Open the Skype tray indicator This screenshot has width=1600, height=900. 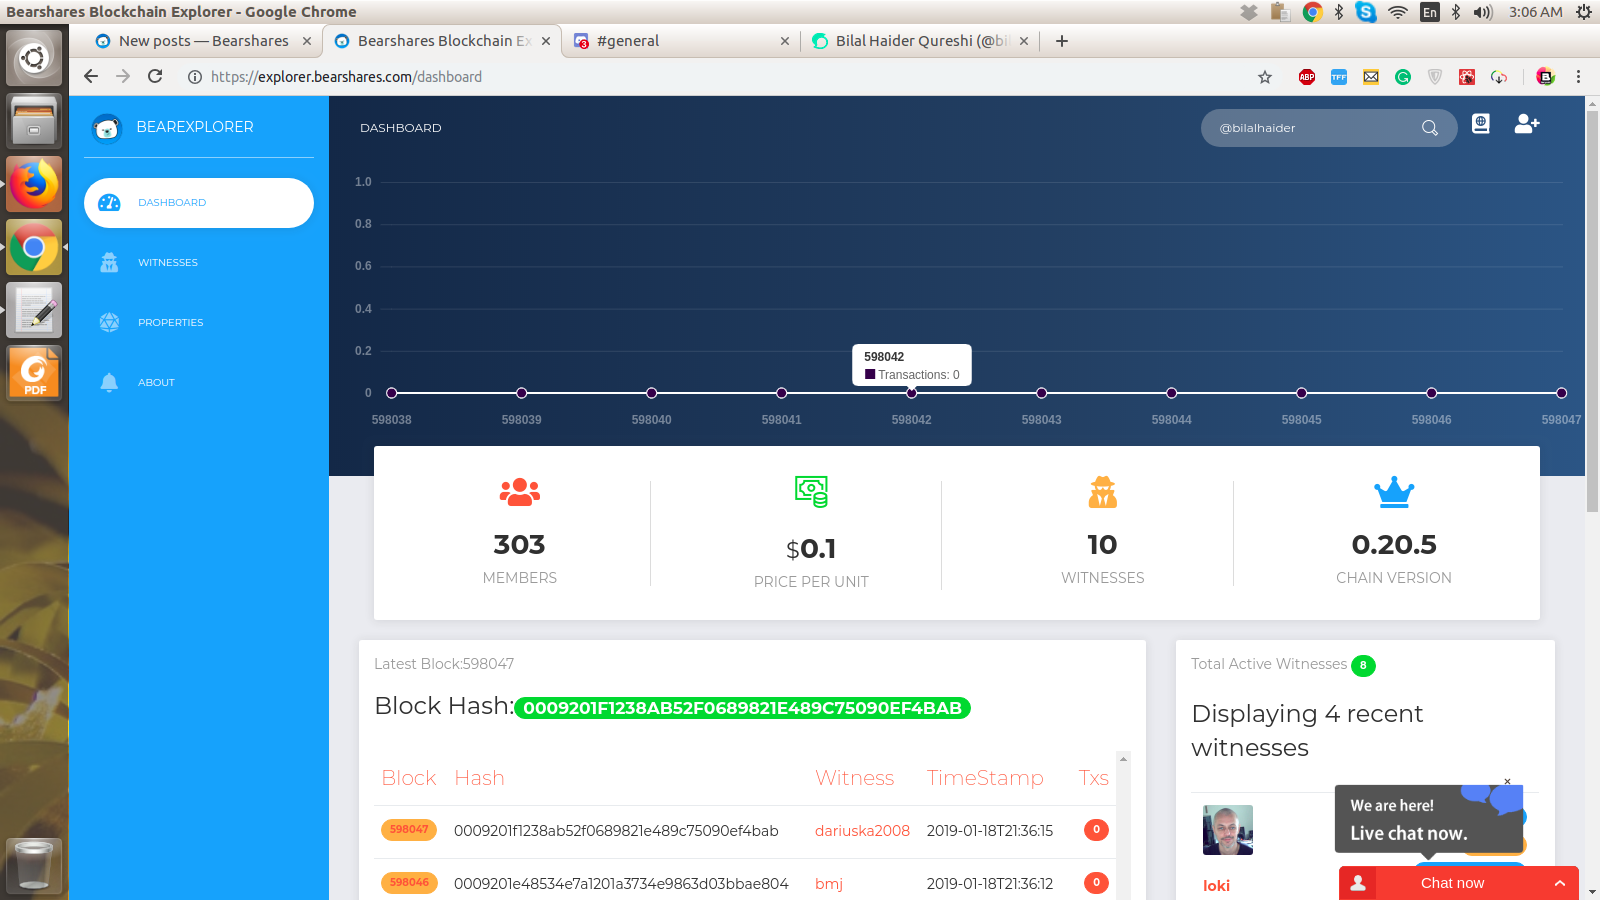click(1366, 12)
